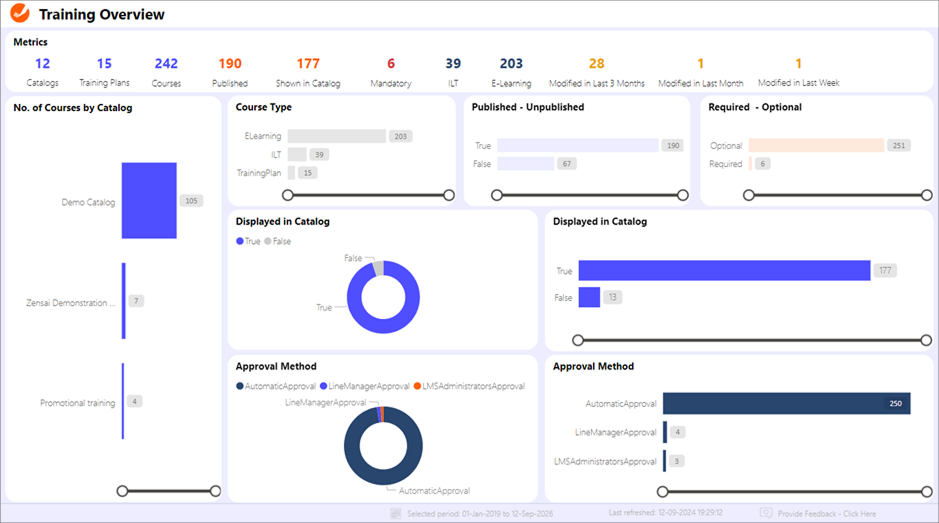Toggle the True legend dot in Displayed in Catalog
Image resolution: width=939 pixels, height=523 pixels.
pyautogui.click(x=240, y=241)
